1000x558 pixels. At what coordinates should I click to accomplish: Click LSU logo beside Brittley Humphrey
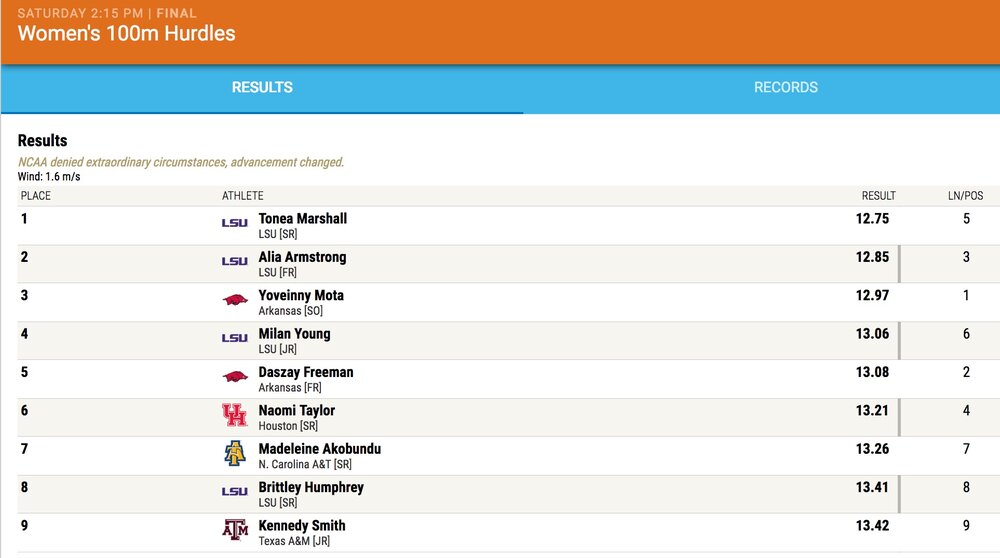234,491
